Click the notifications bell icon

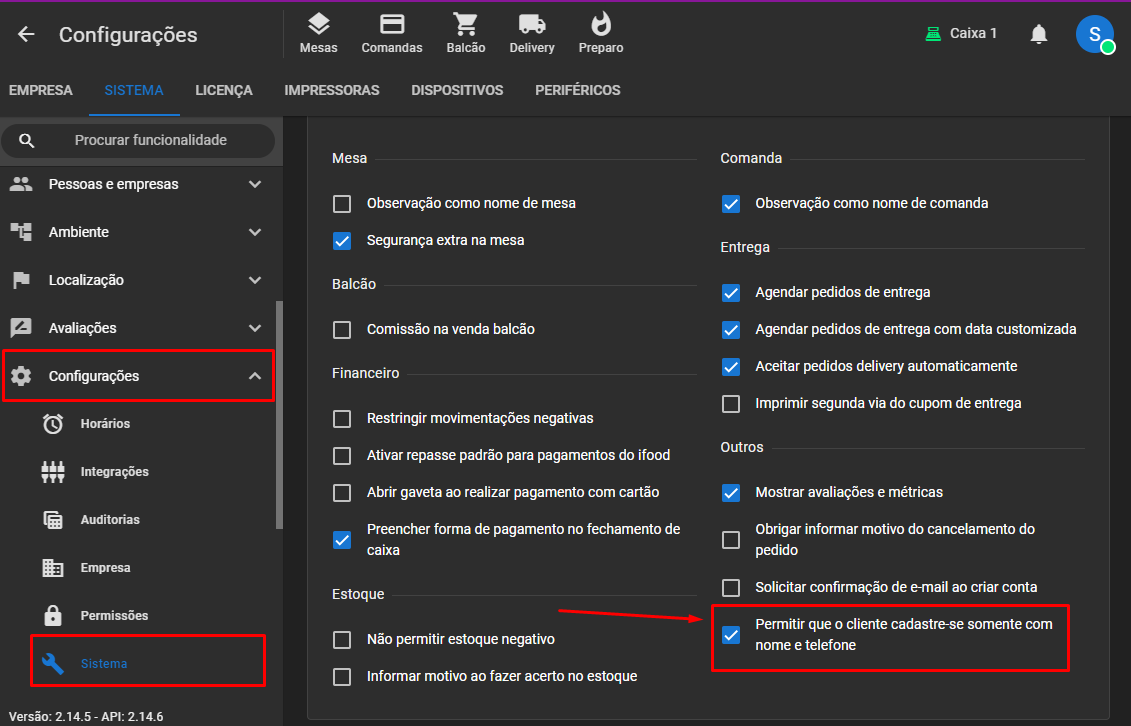click(1039, 34)
